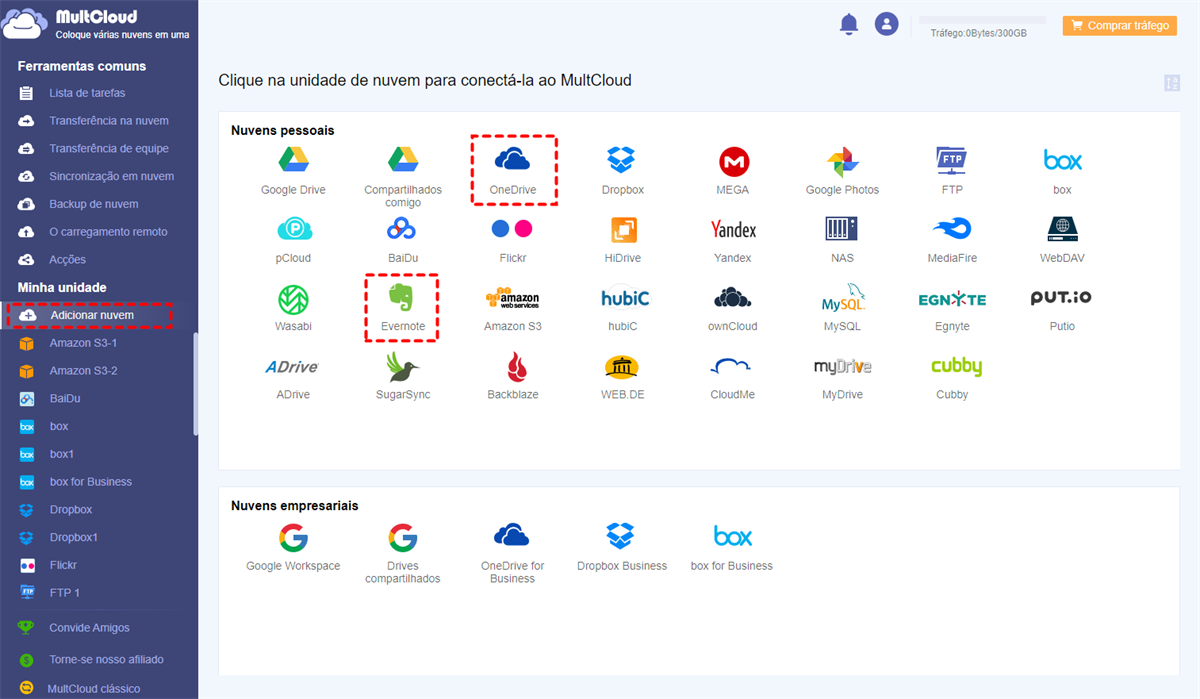The image size is (1200, 699).
Task: Choose the Evernote service
Action: 403,307
